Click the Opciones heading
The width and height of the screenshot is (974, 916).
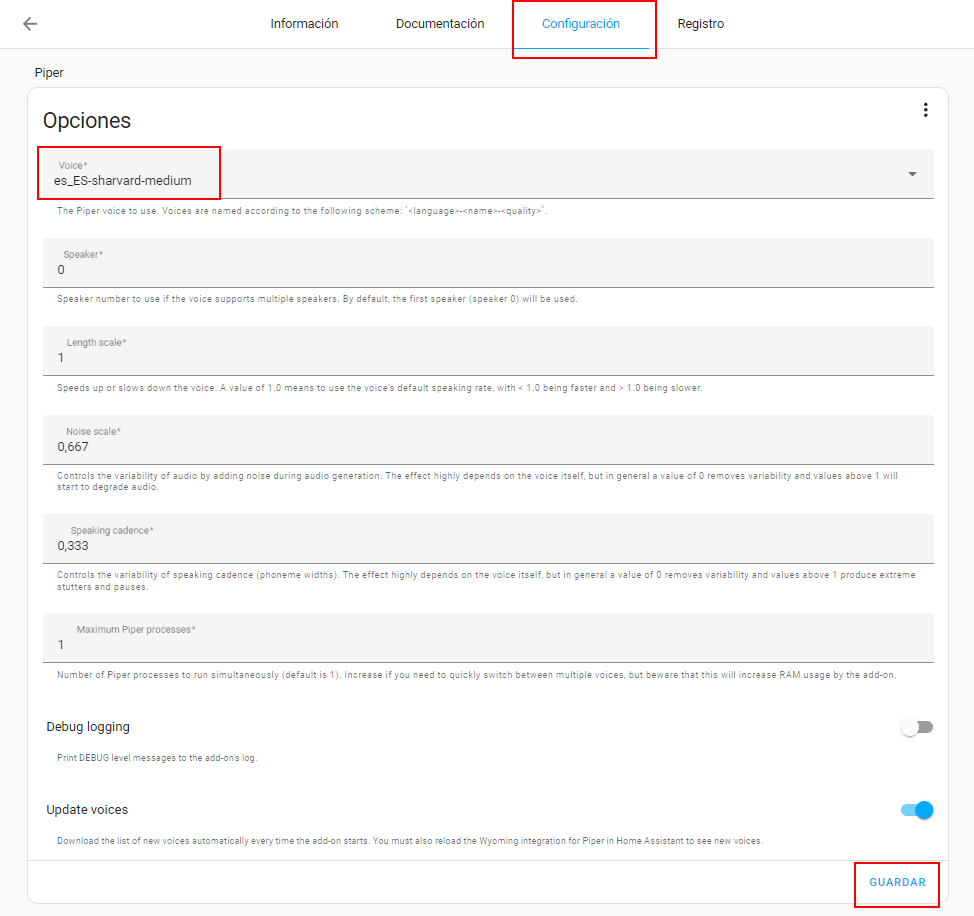coord(87,121)
